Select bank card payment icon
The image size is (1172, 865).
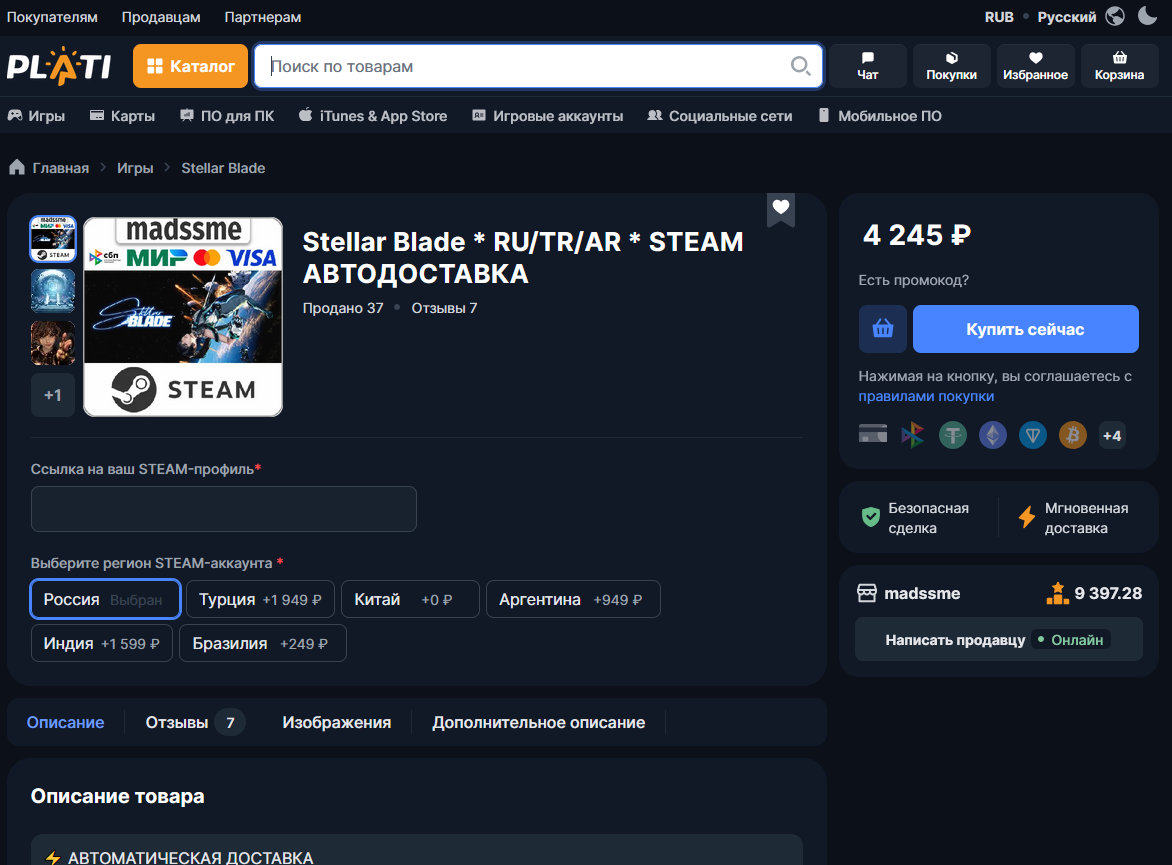[x=873, y=434]
